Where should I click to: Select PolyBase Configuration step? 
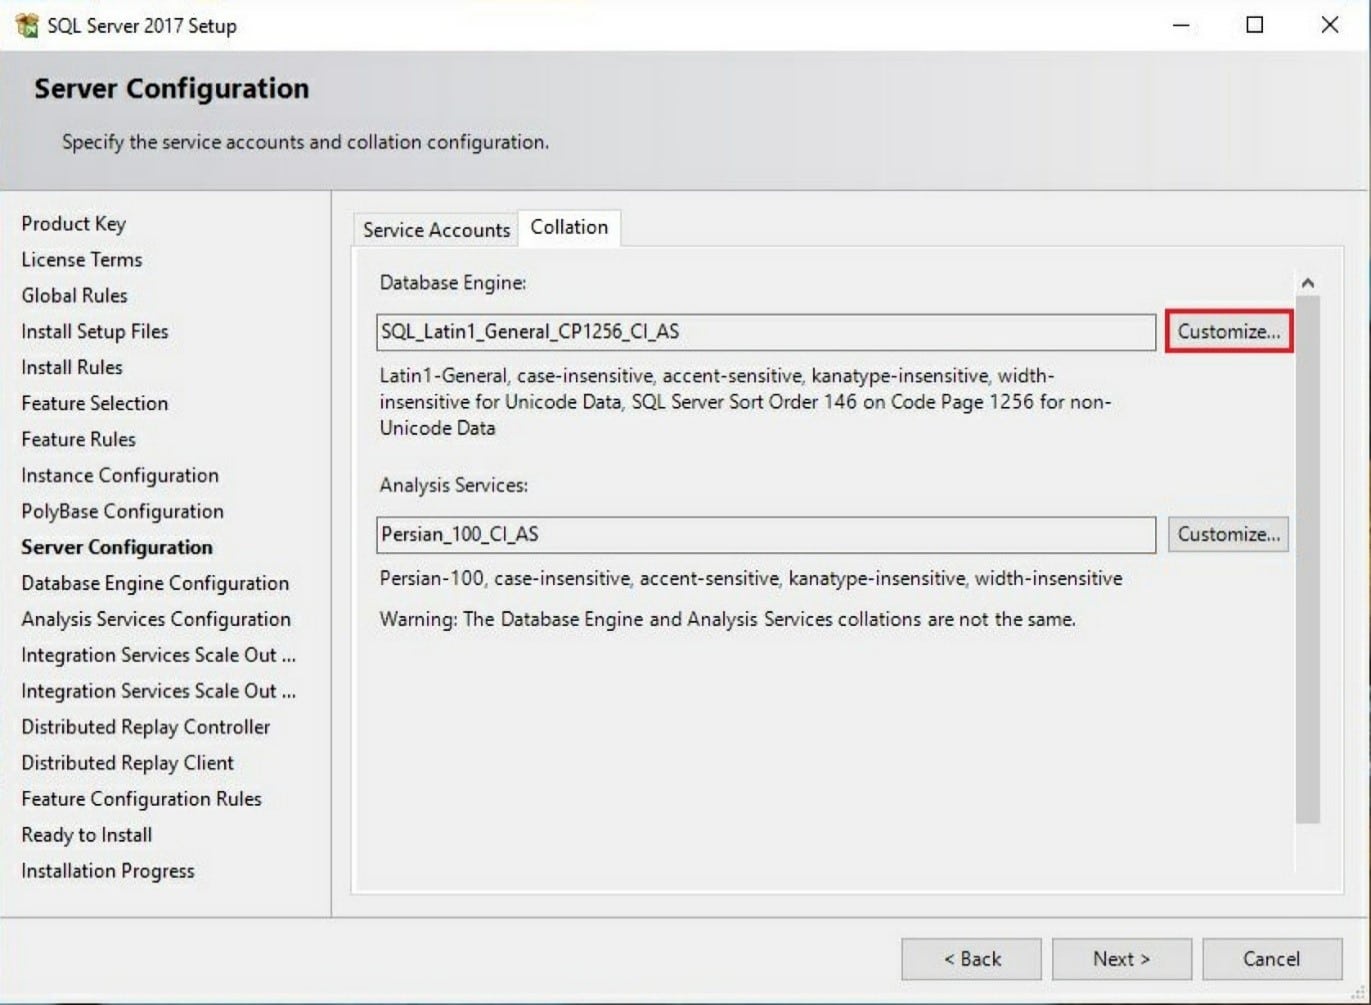[122, 512]
